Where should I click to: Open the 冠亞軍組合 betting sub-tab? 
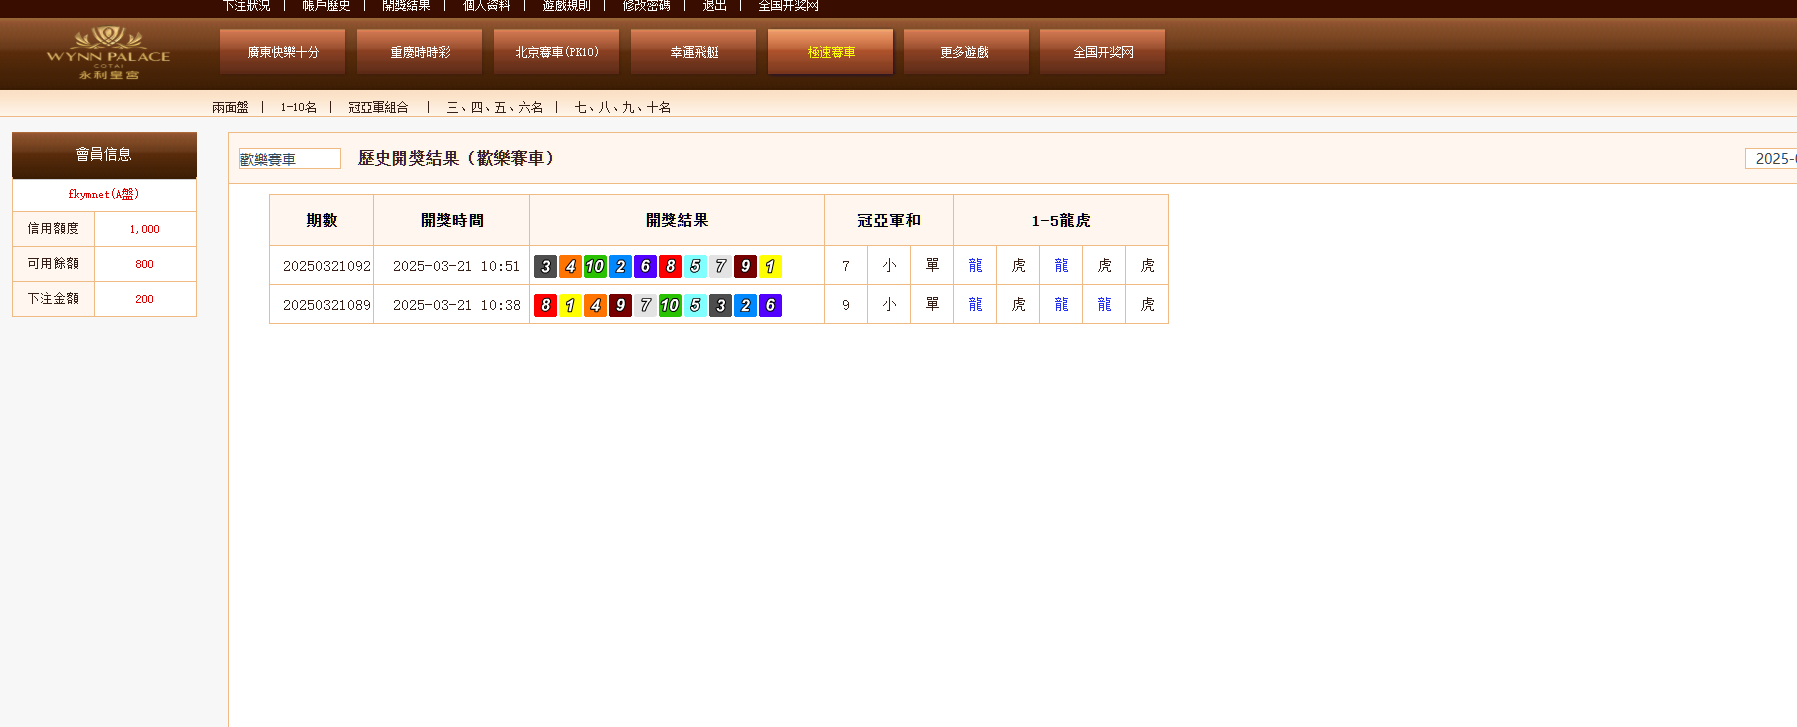[378, 107]
